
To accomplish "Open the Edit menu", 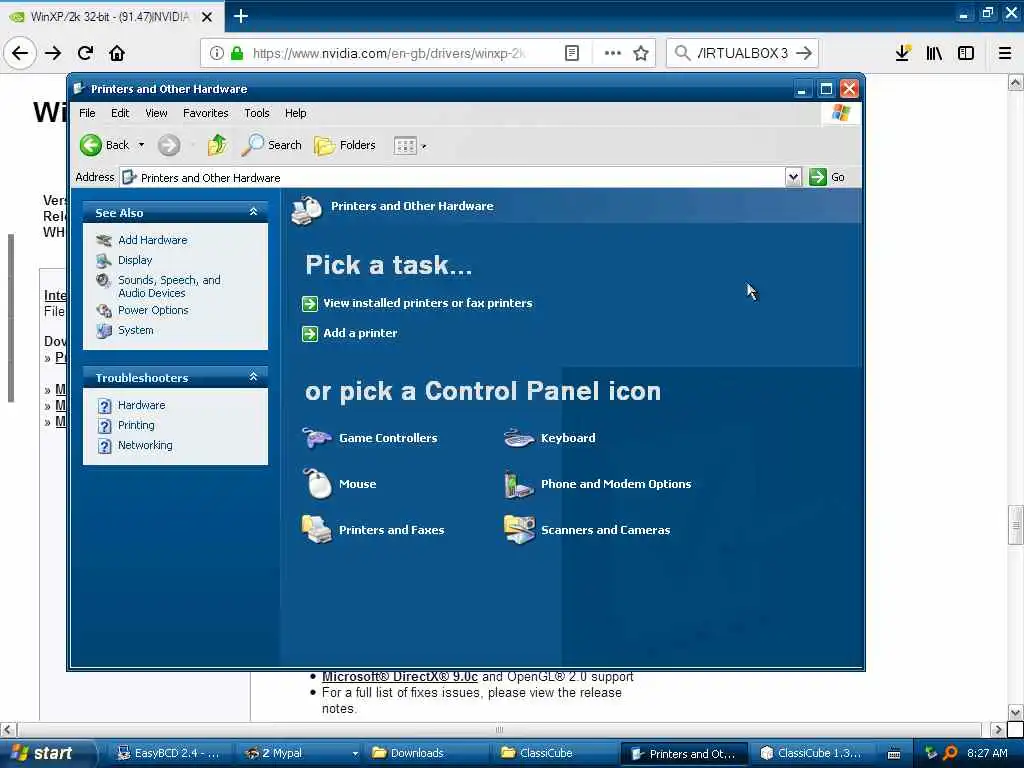I will (x=120, y=113).
